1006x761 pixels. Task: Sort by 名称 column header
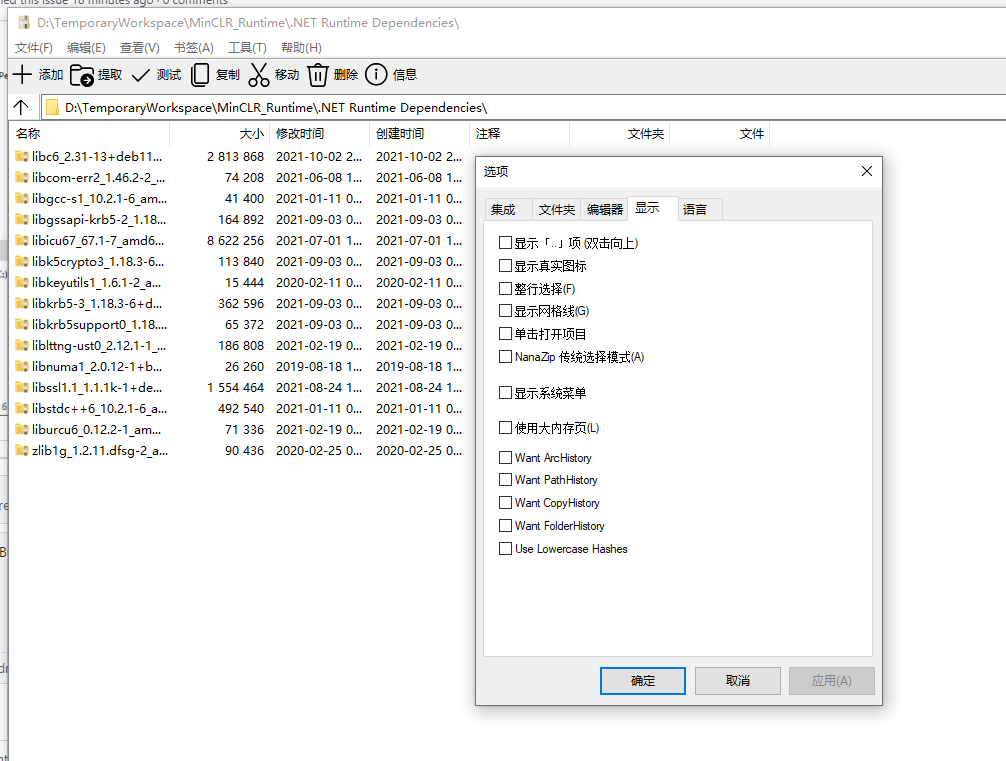pyautogui.click(x=90, y=133)
